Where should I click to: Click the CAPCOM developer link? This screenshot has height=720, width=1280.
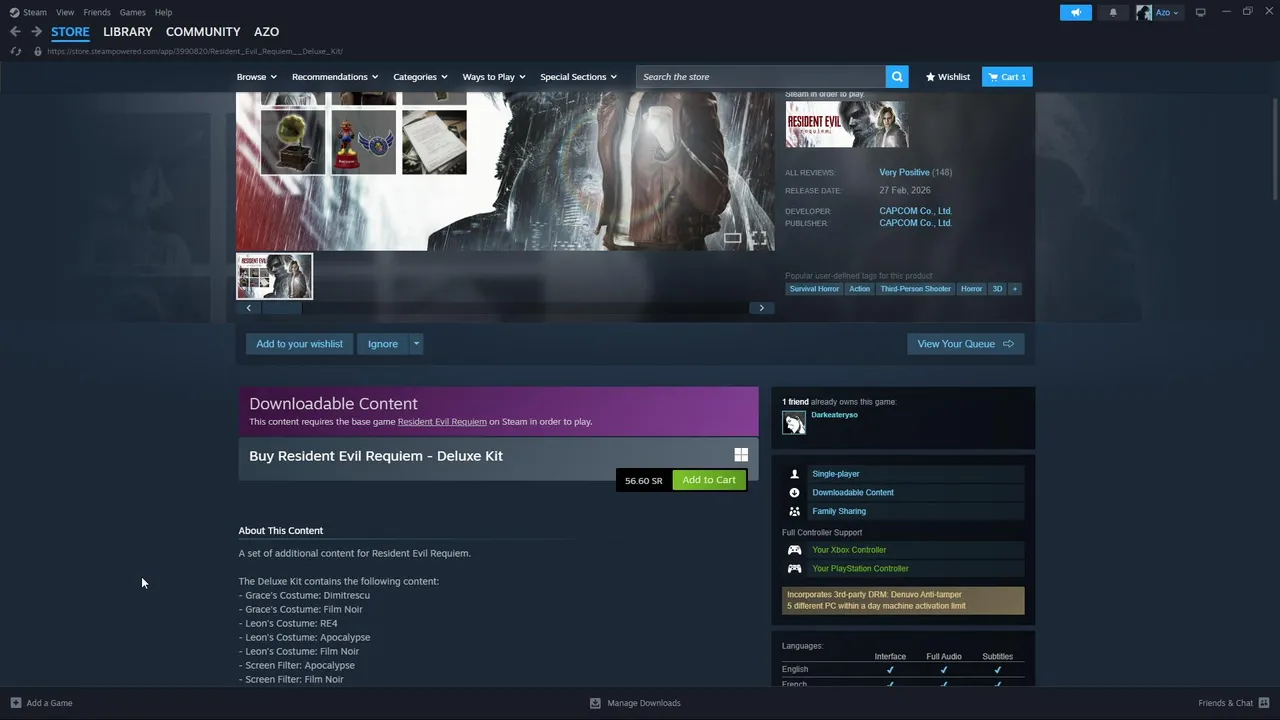pos(915,211)
